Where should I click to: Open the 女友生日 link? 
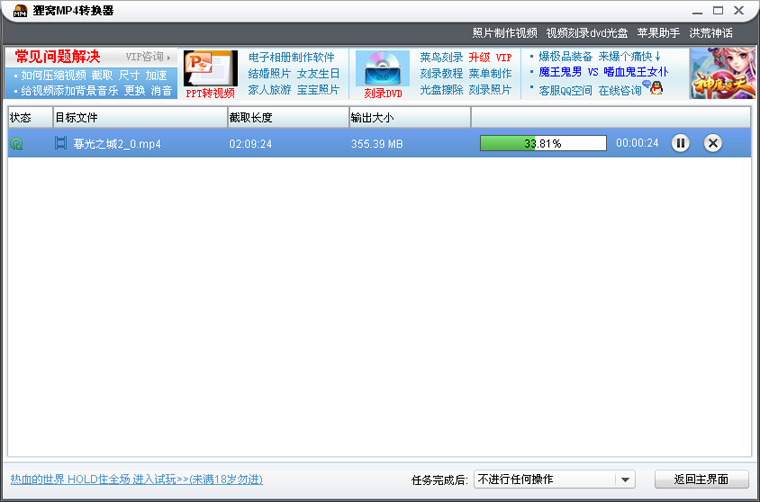318,74
